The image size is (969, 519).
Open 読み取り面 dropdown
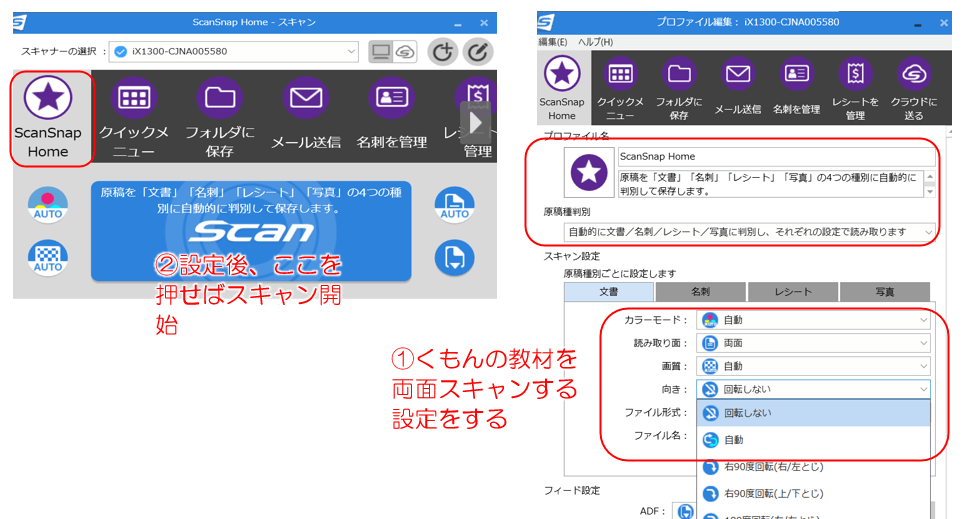(x=813, y=343)
